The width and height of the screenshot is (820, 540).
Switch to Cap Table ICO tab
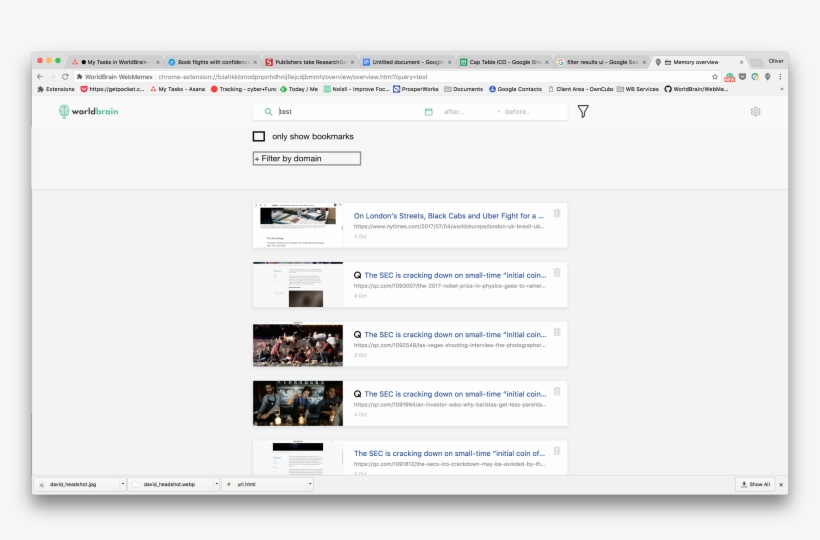[x=503, y=62]
